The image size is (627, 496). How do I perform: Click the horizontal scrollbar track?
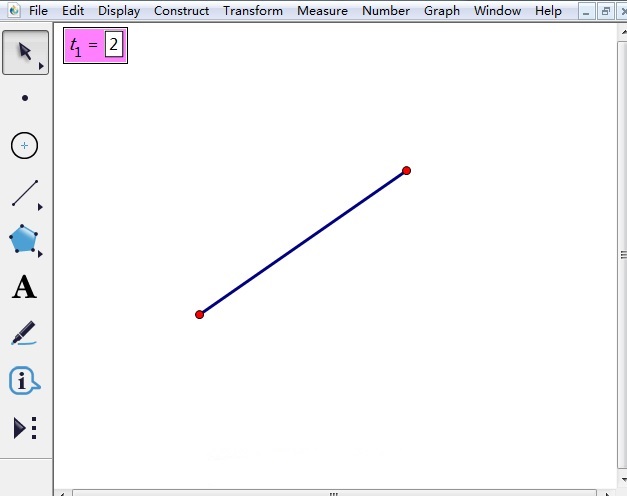[334, 493]
